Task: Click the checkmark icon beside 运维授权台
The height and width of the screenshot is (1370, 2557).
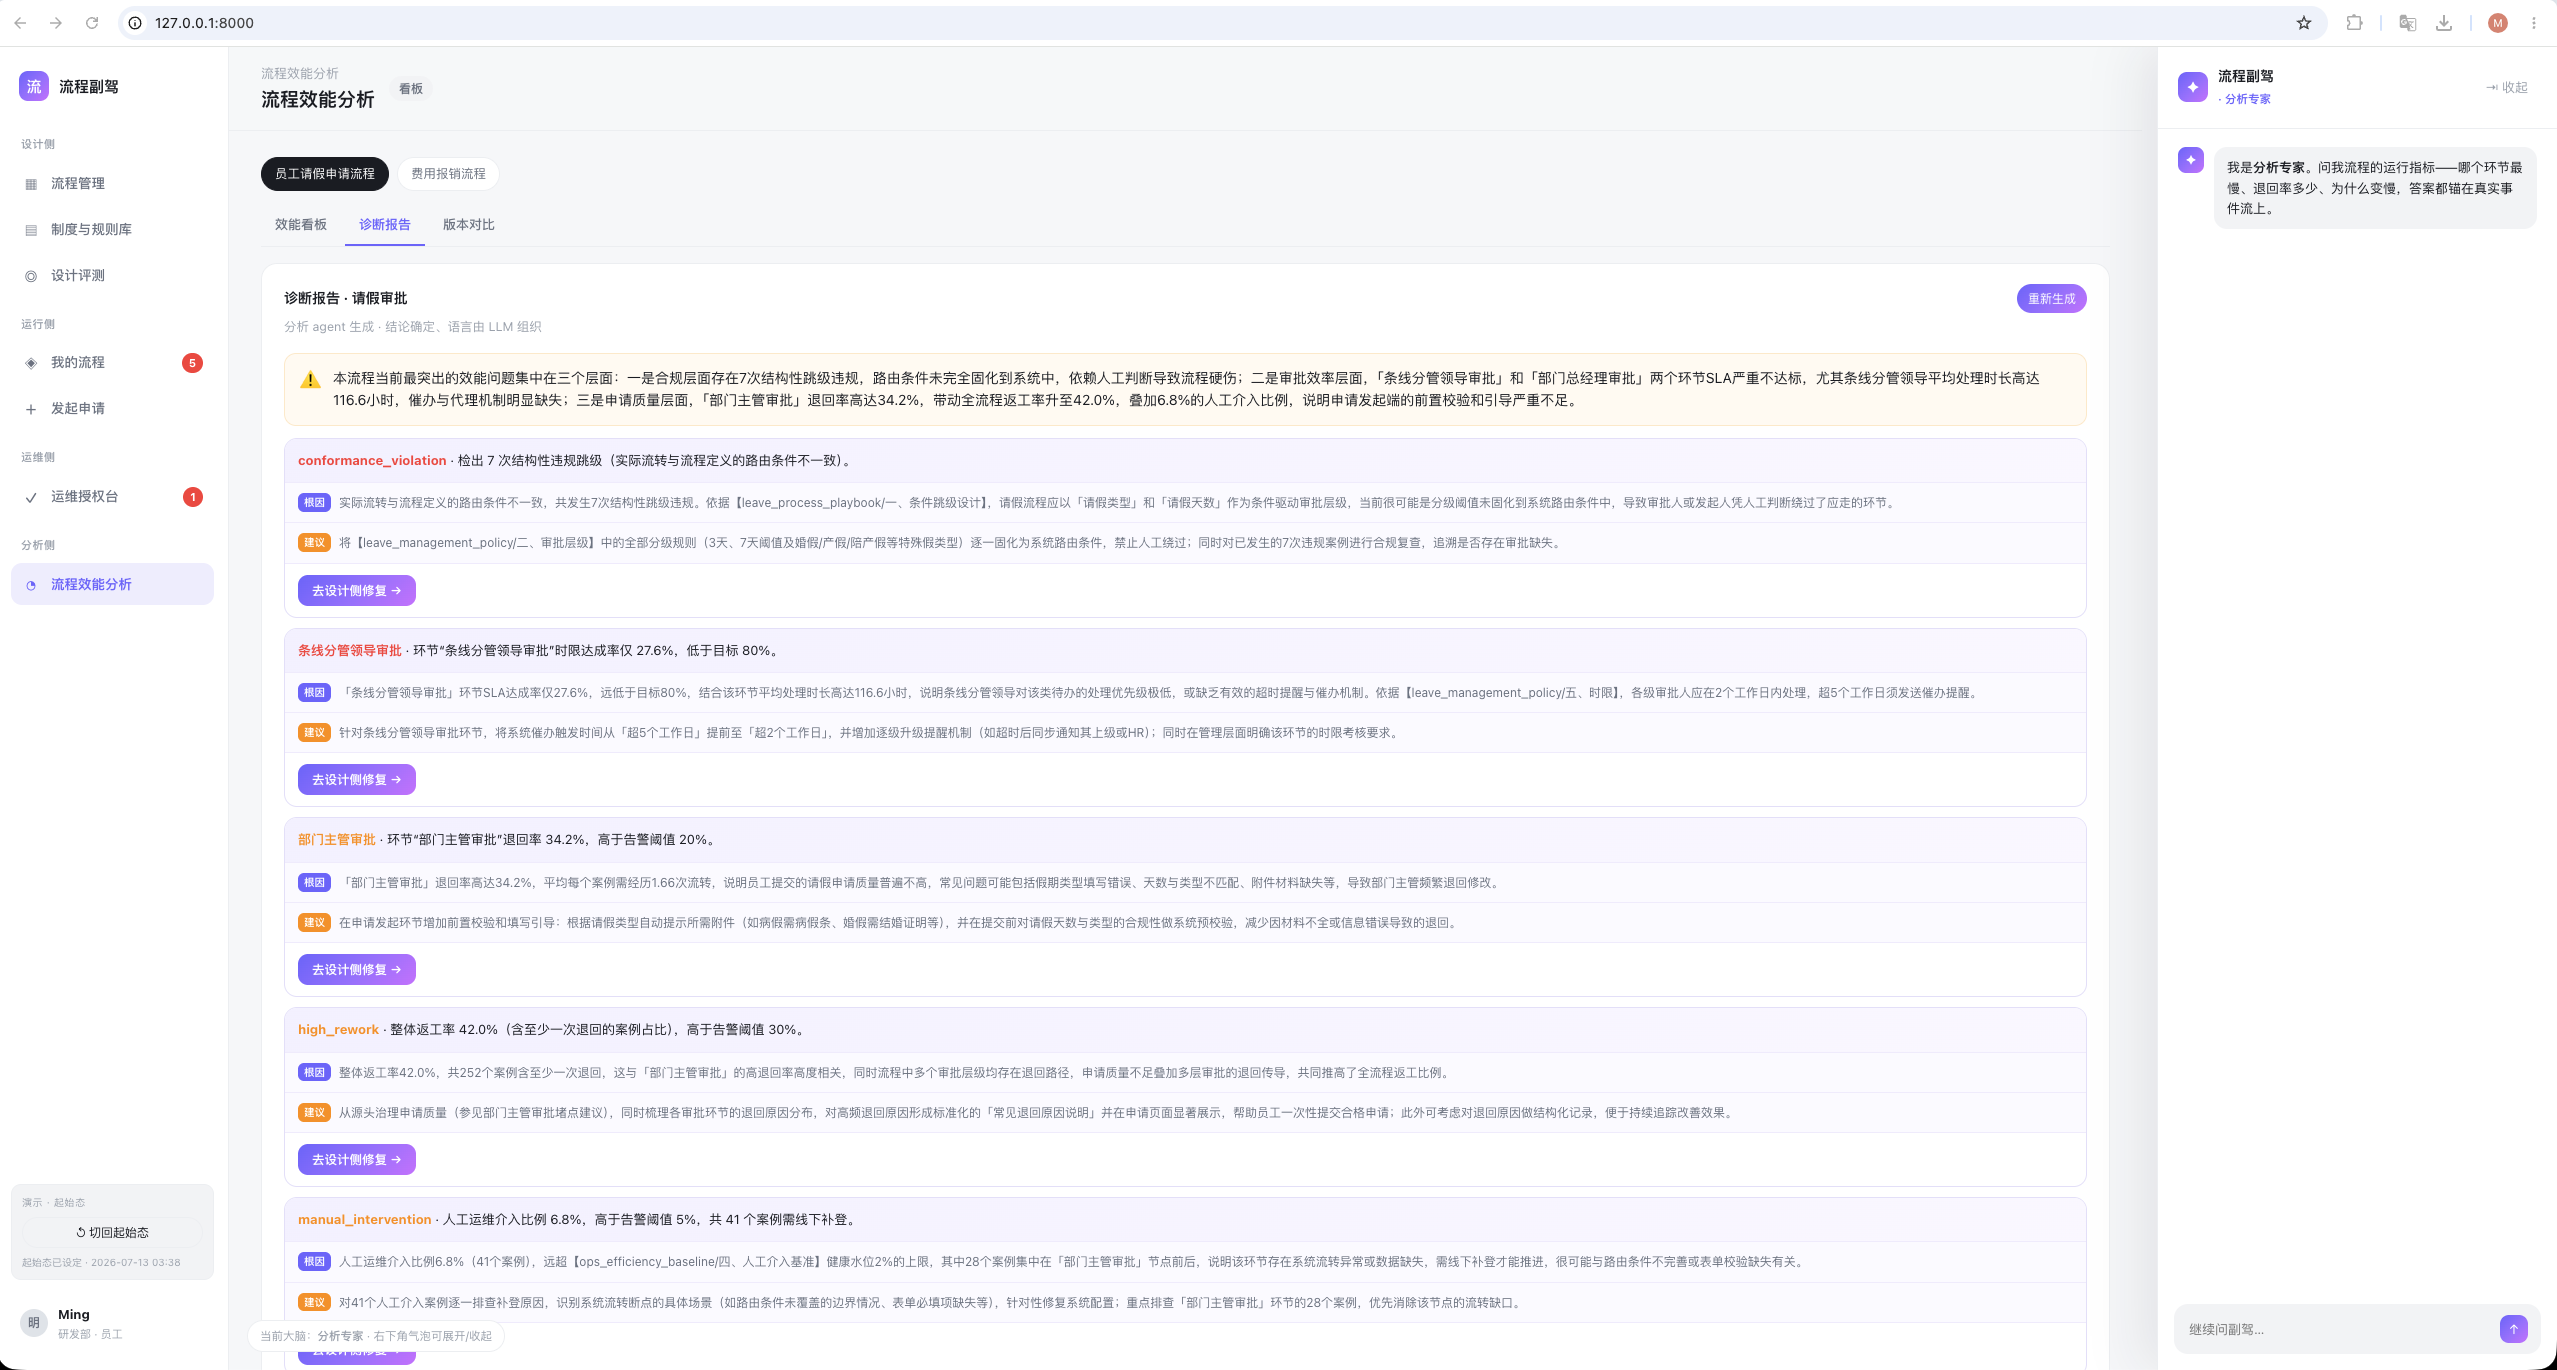Action: click(31, 497)
